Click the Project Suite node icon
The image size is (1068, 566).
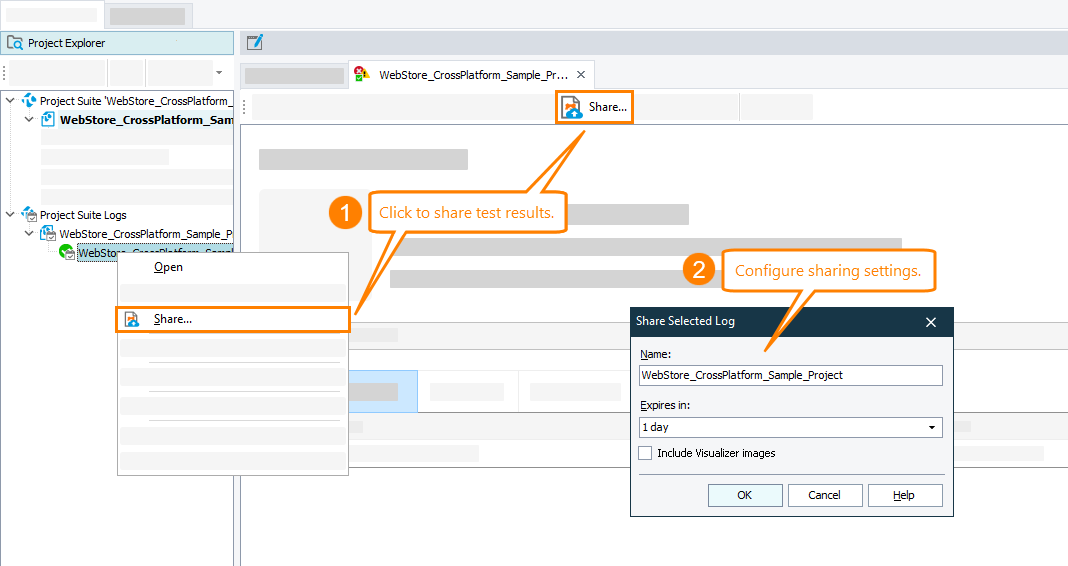[28, 101]
